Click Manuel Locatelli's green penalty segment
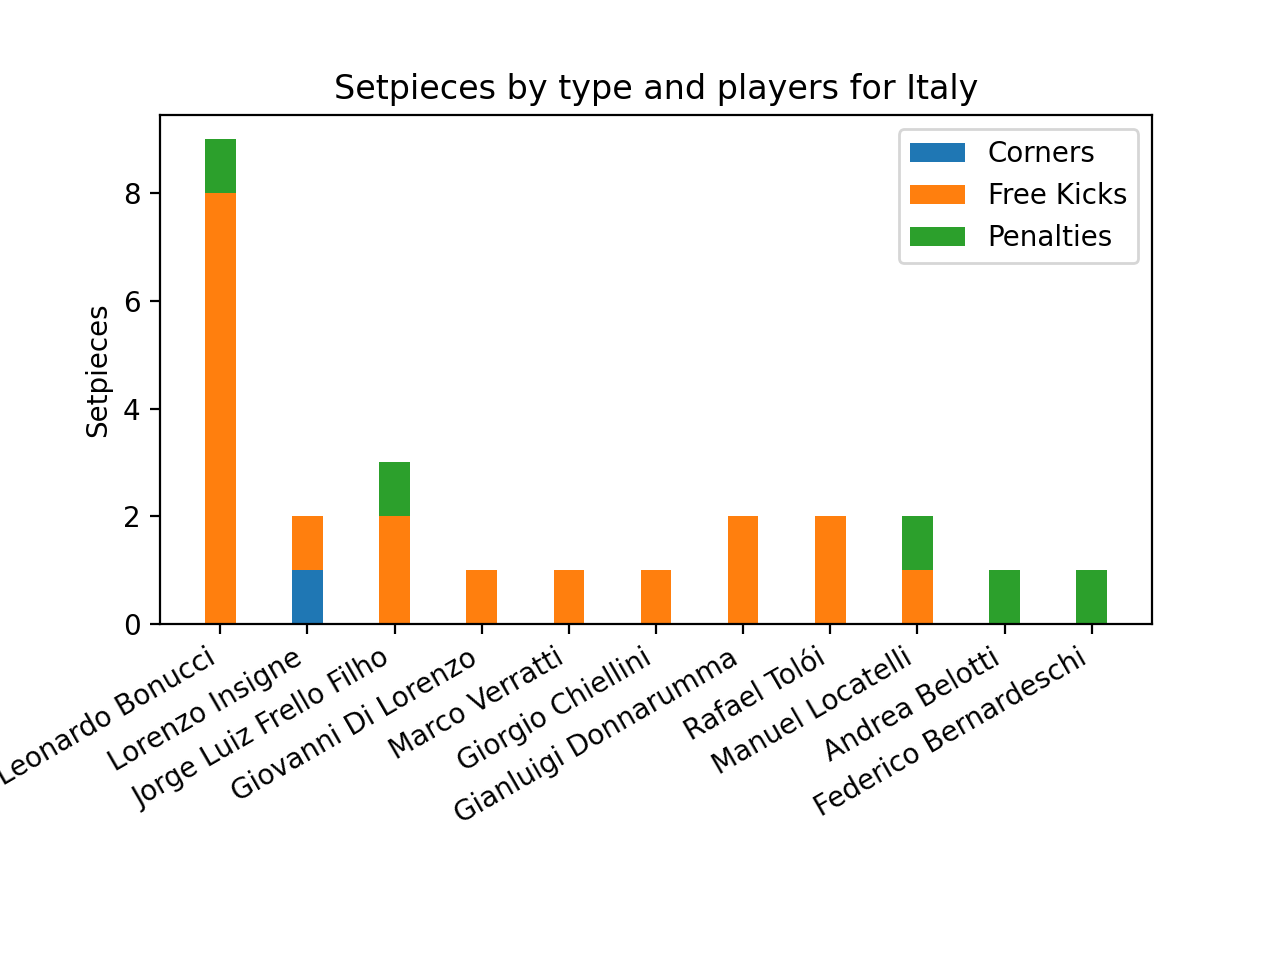 pos(917,543)
